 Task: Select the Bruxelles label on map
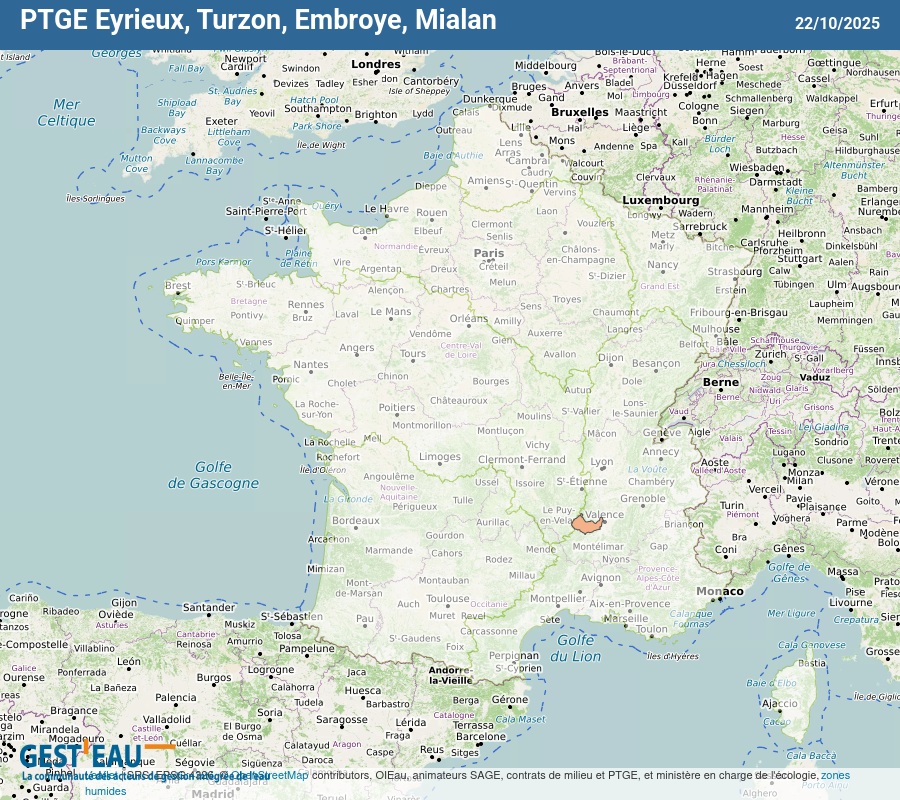coord(579,112)
